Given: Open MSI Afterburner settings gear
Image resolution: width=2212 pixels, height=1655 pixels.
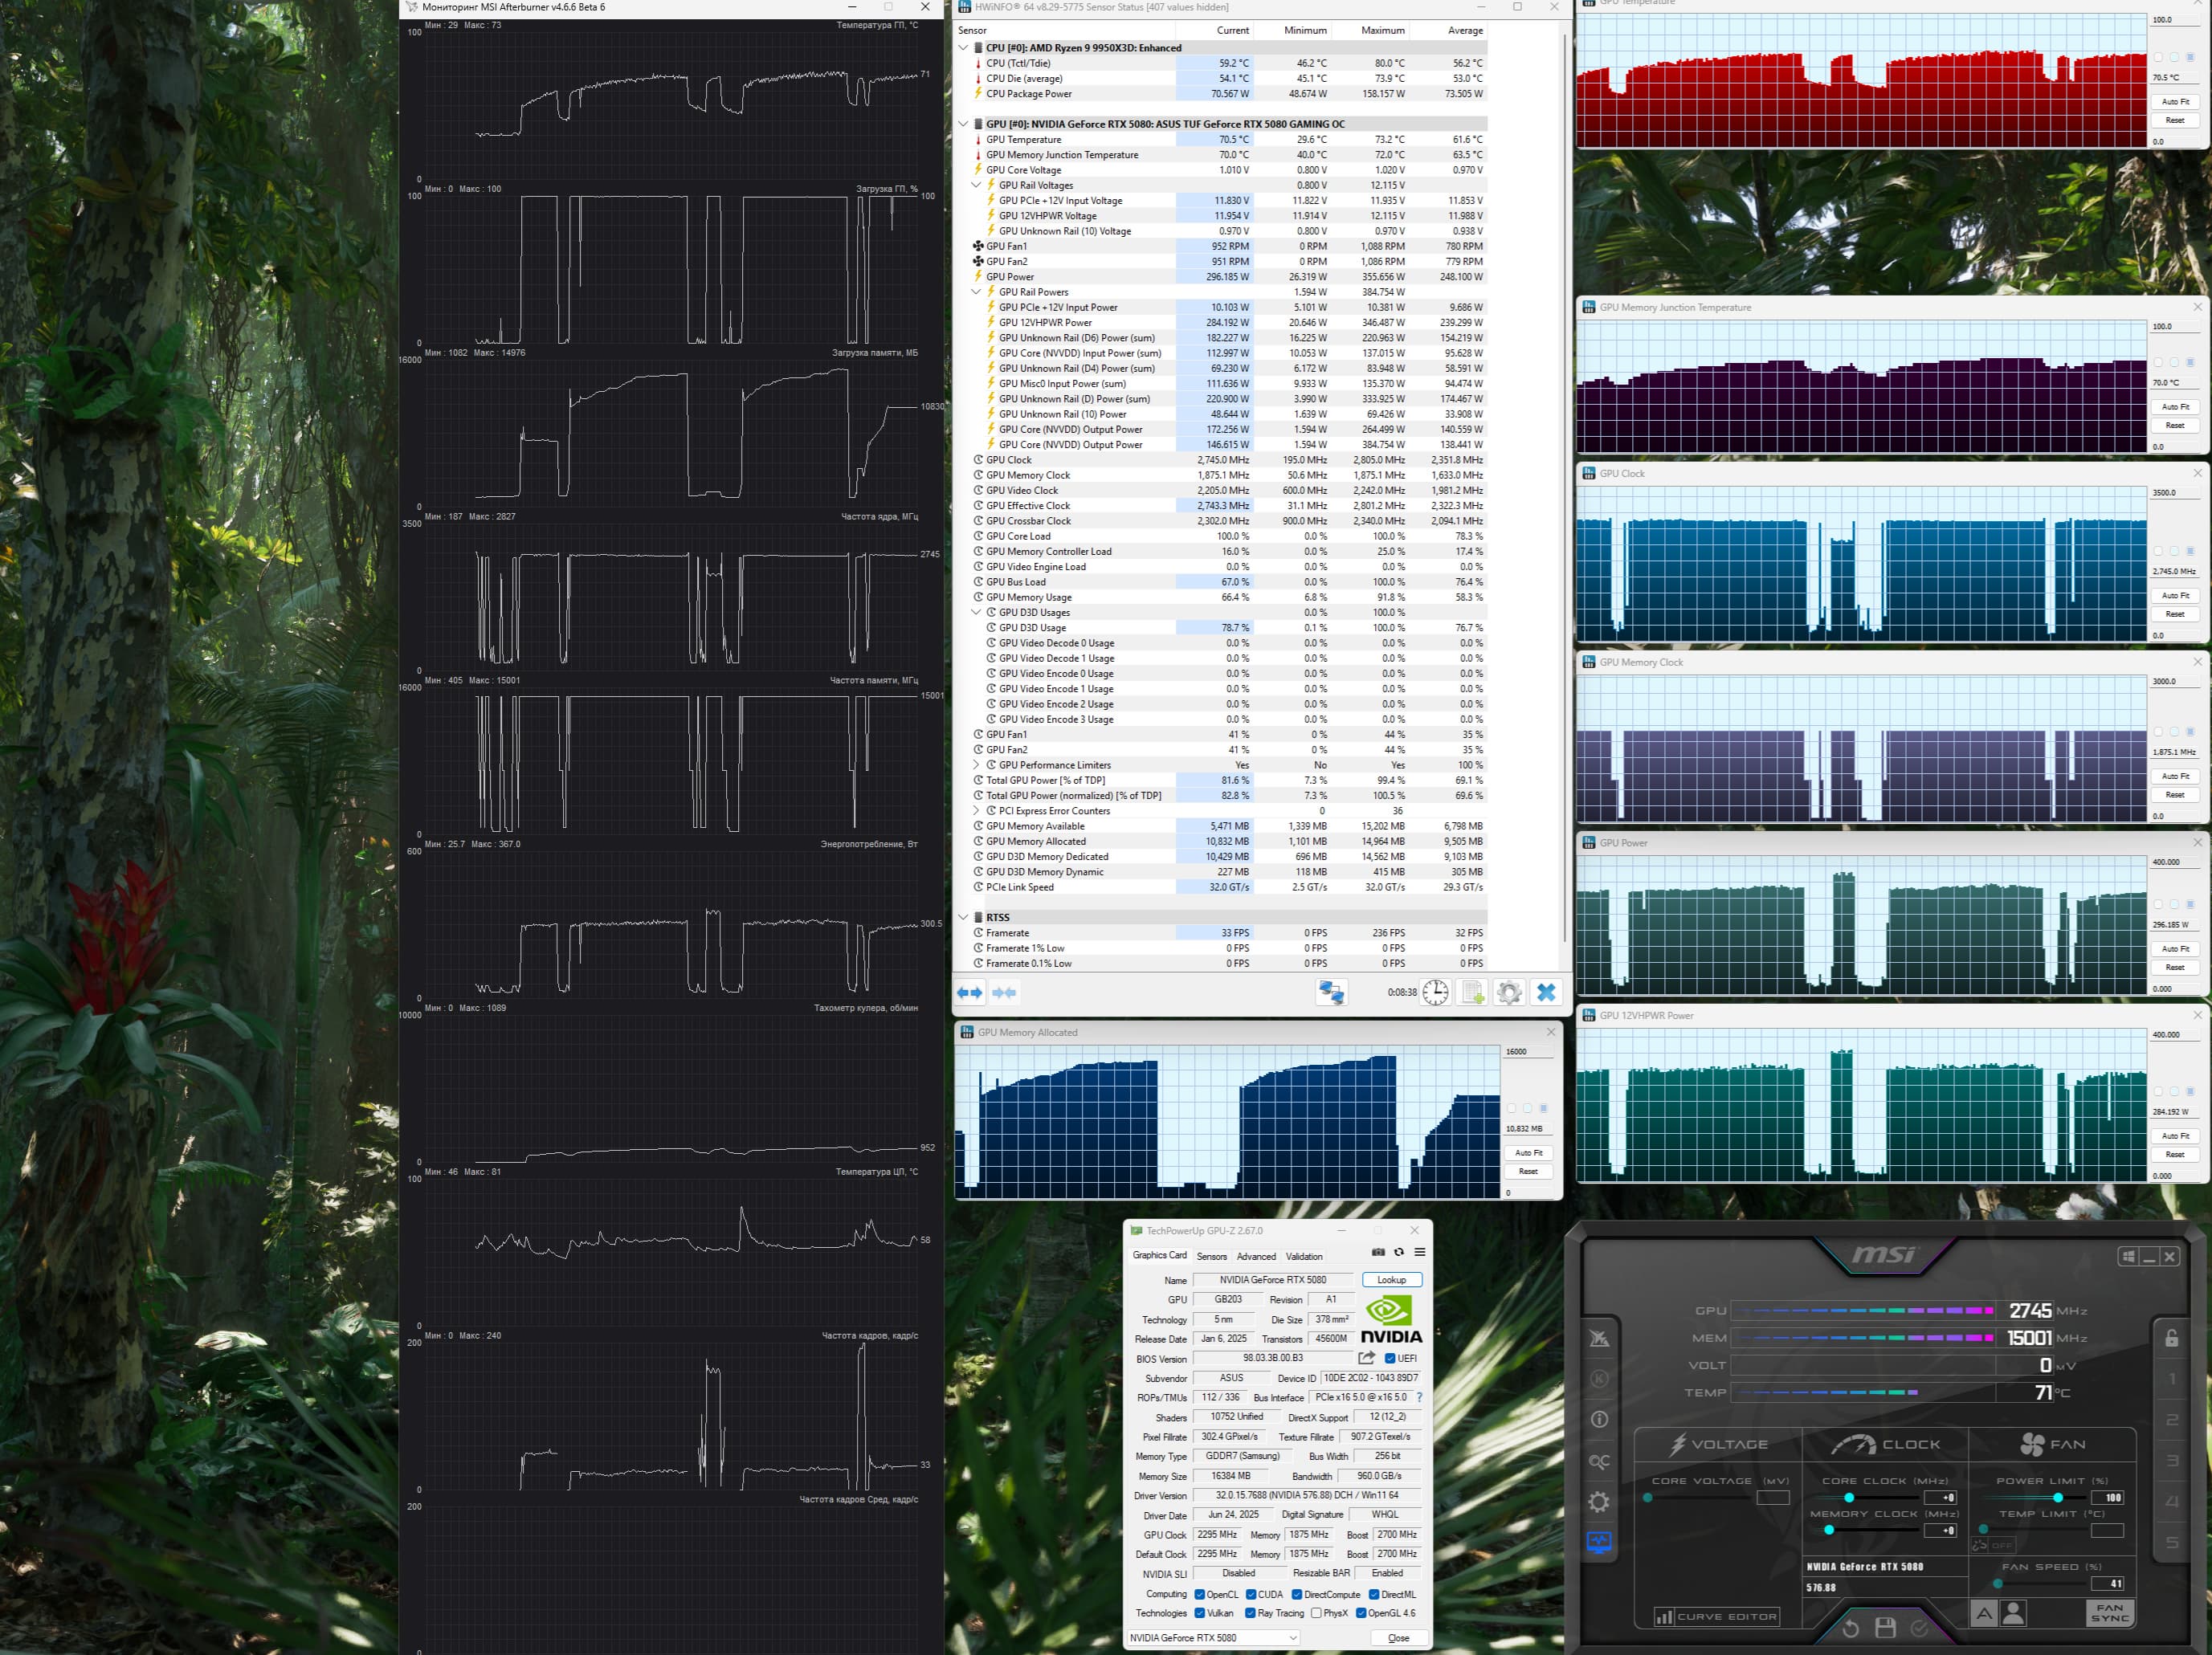Looking at the screenshot, I should (x=1599, y=1501).
